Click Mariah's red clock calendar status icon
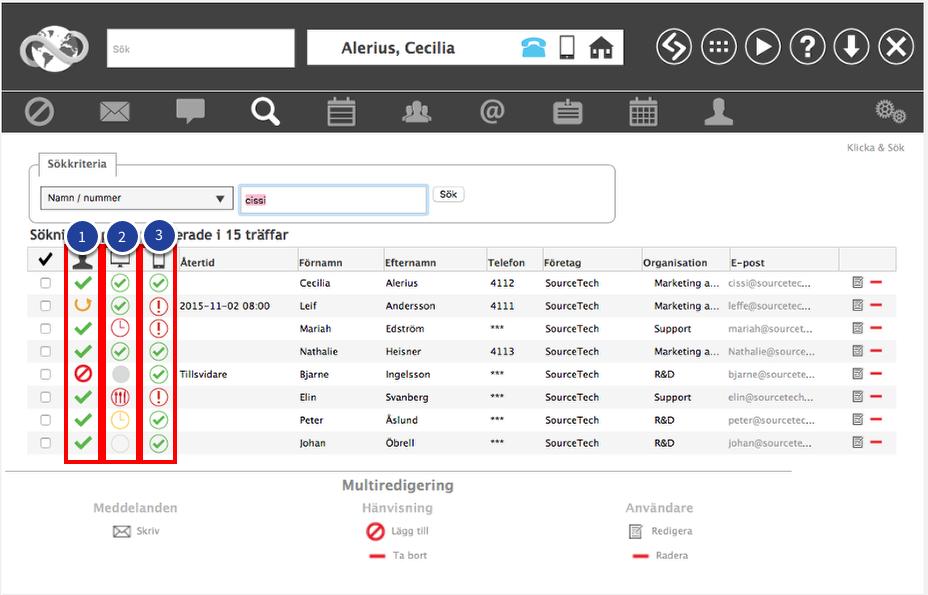 [x=120, y=328]
